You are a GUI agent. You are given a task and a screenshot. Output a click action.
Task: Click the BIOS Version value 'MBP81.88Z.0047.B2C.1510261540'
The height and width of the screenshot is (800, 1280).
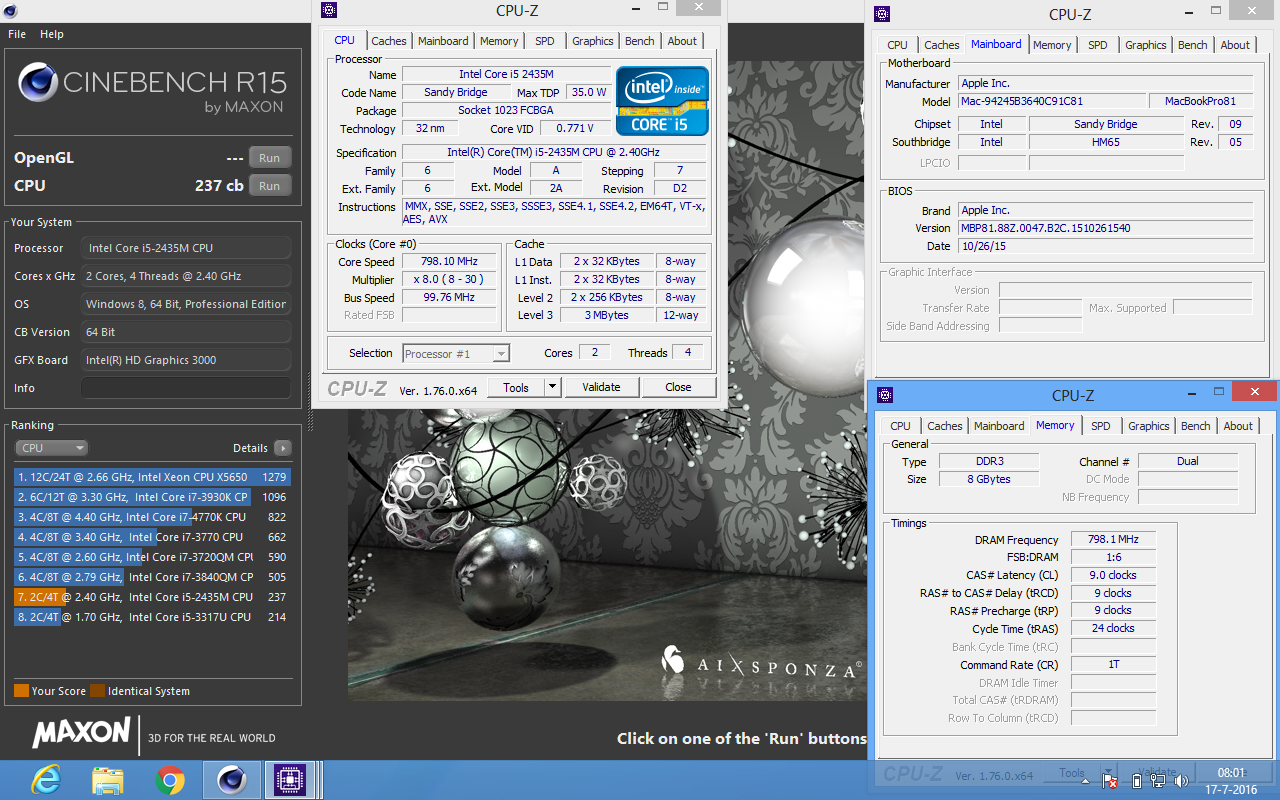1105,228
